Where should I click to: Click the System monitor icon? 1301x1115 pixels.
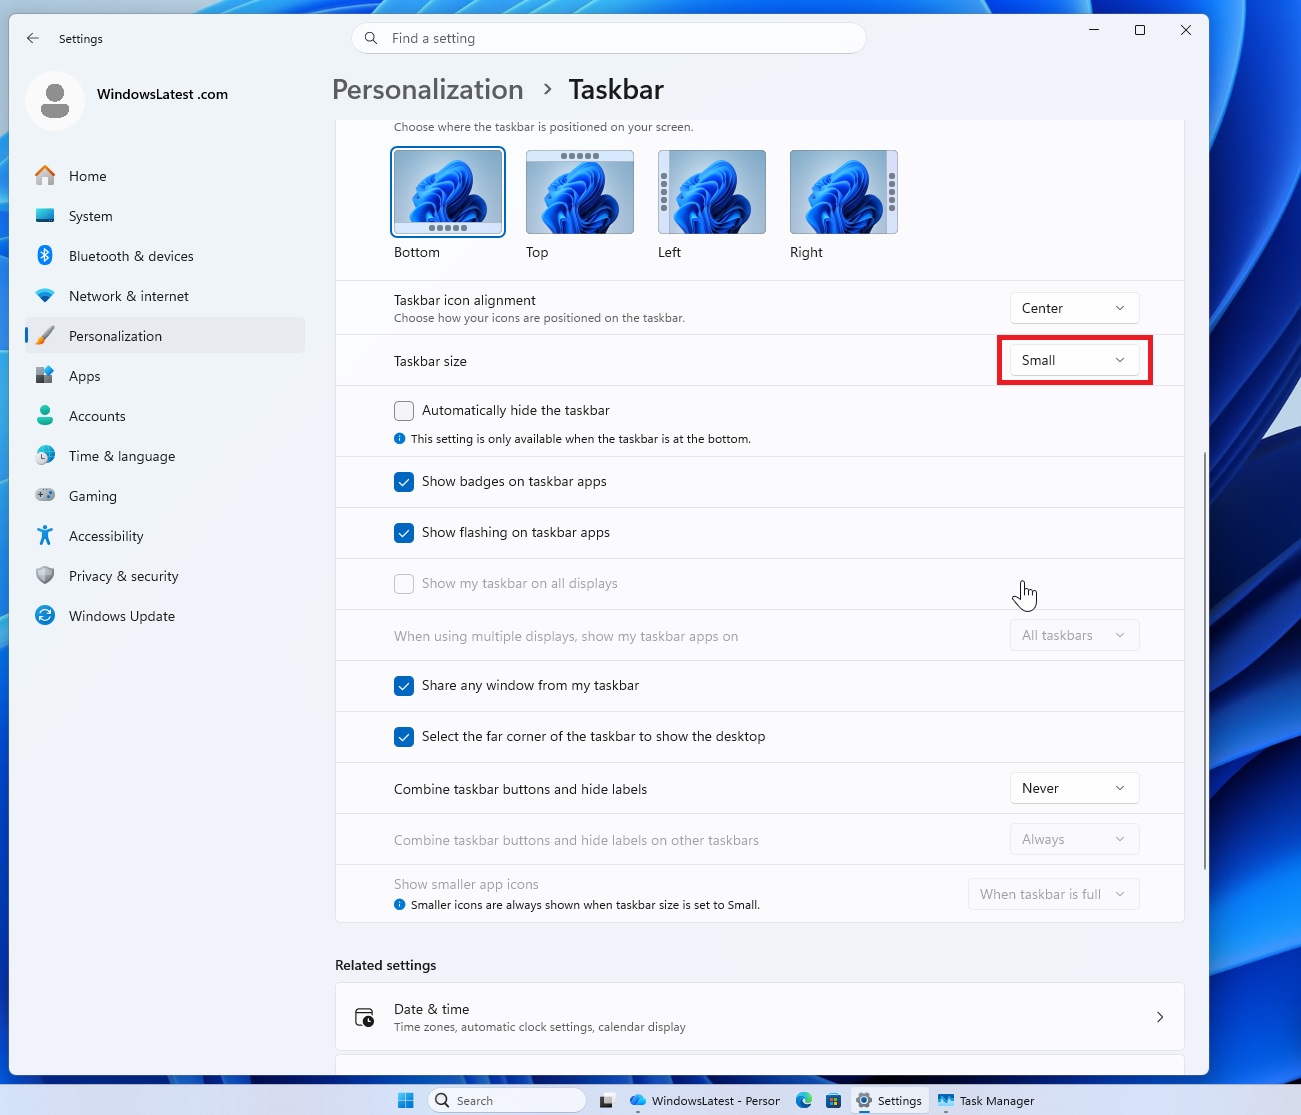click(x=45, y=216)
